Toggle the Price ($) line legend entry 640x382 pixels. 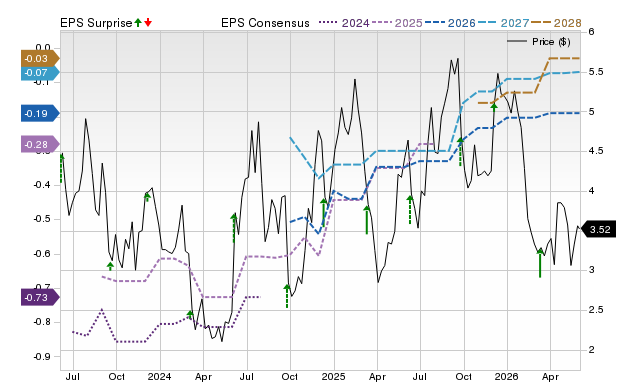point(539,42)
